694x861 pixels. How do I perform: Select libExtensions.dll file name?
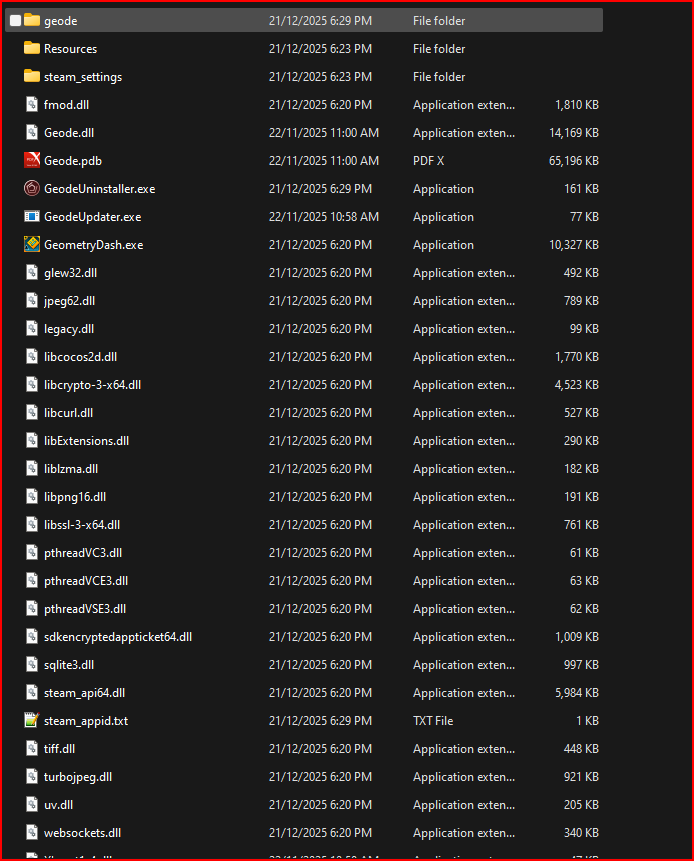86,441
